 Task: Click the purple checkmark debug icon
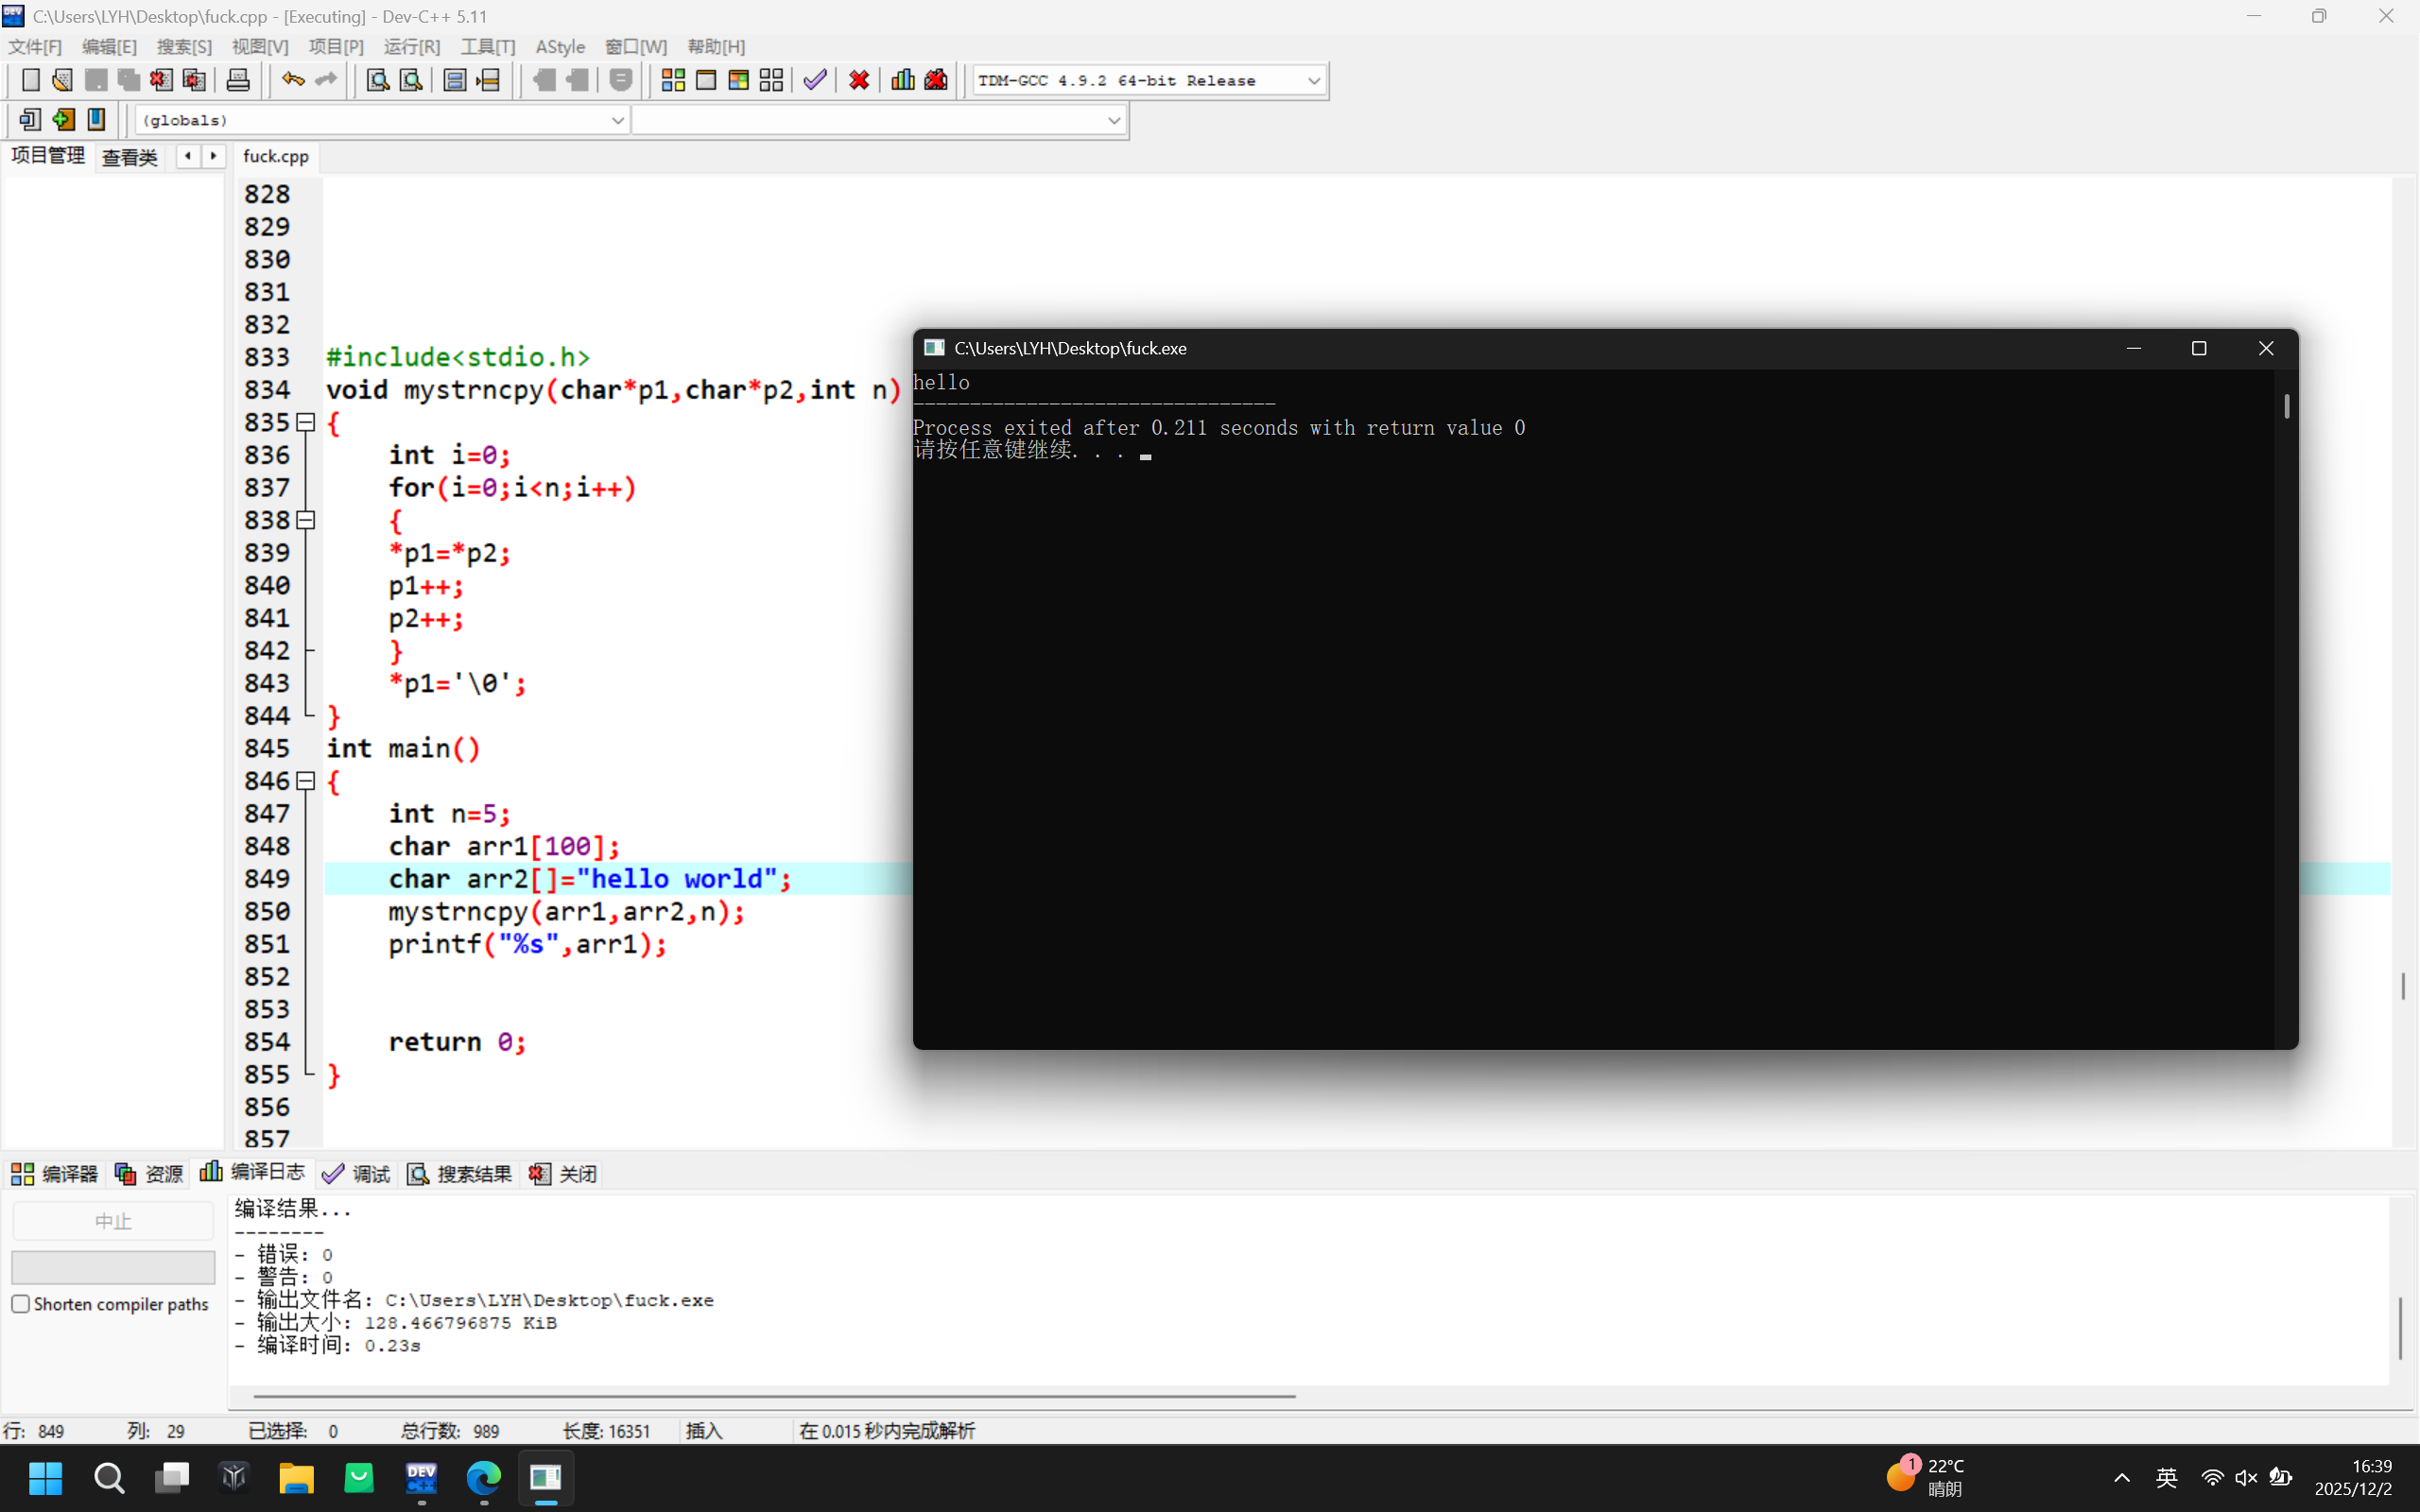pos(815,80)
